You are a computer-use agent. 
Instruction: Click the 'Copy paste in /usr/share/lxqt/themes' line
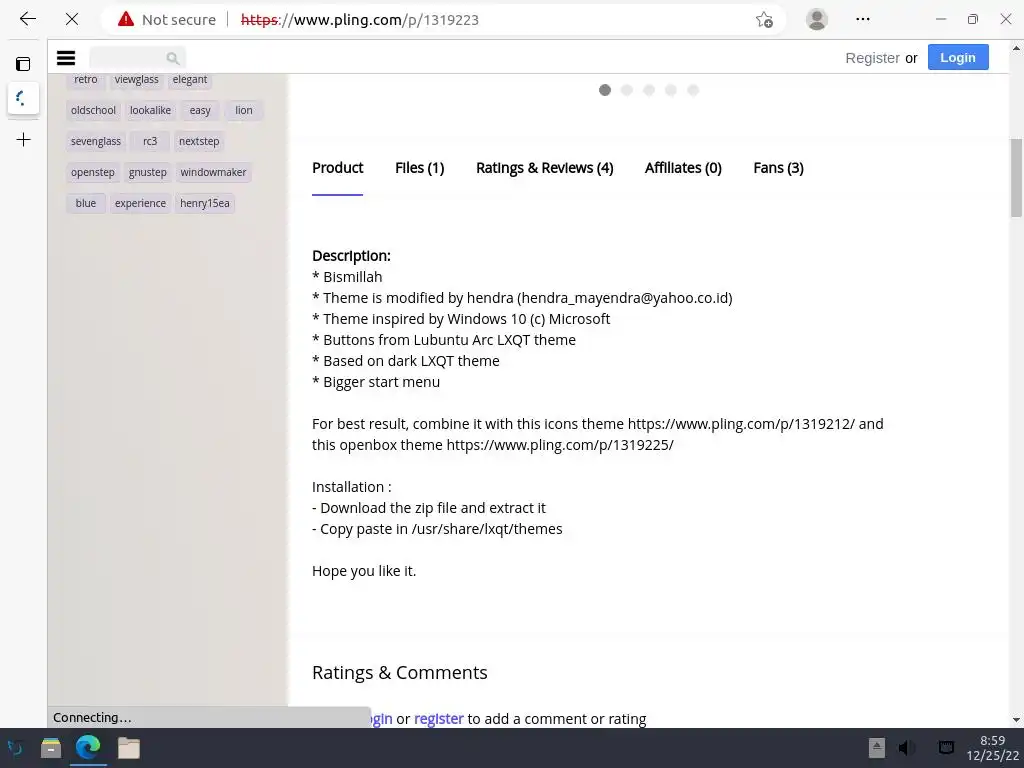pyautogui.click(x=437, y=529)
